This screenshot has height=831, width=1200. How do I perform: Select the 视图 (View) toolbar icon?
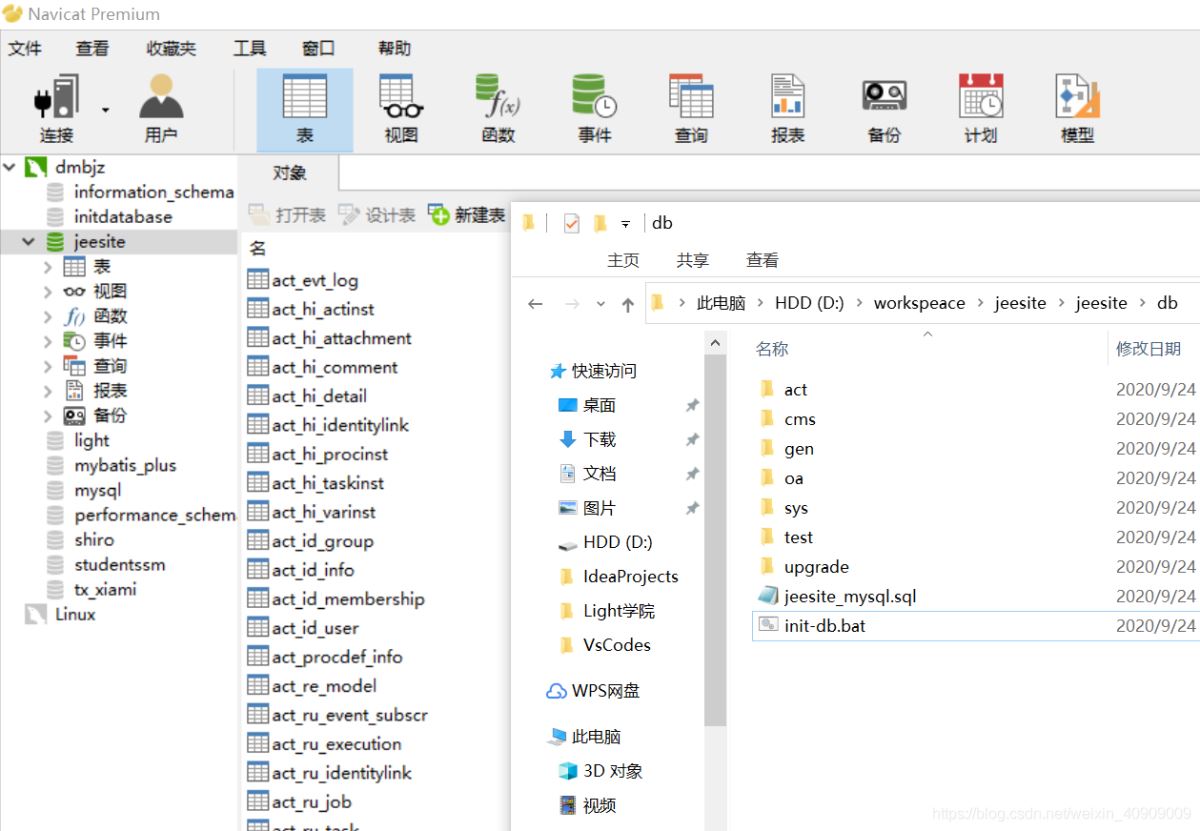coord(401,108)
